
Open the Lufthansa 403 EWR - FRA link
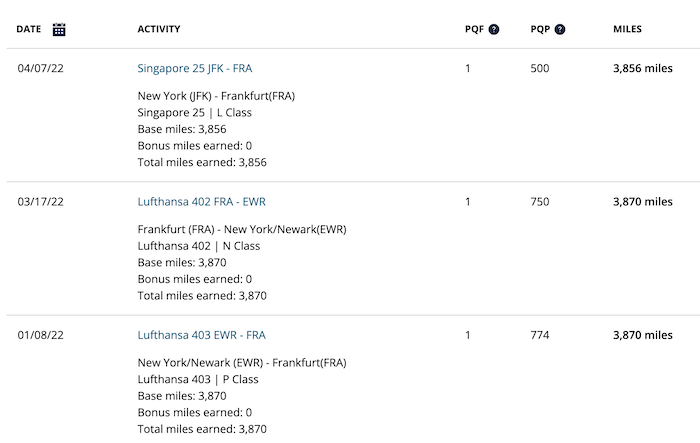(x=202, y=335)
